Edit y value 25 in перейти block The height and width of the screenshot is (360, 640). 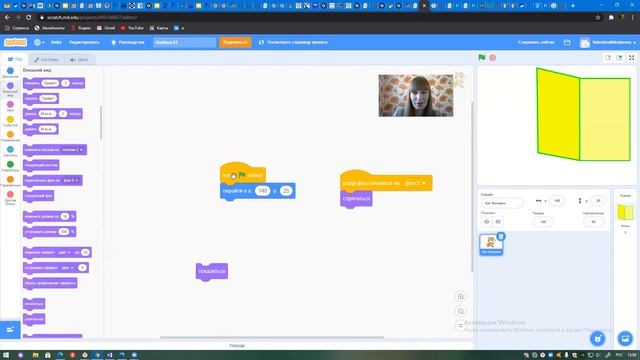(x=286, y=191)
